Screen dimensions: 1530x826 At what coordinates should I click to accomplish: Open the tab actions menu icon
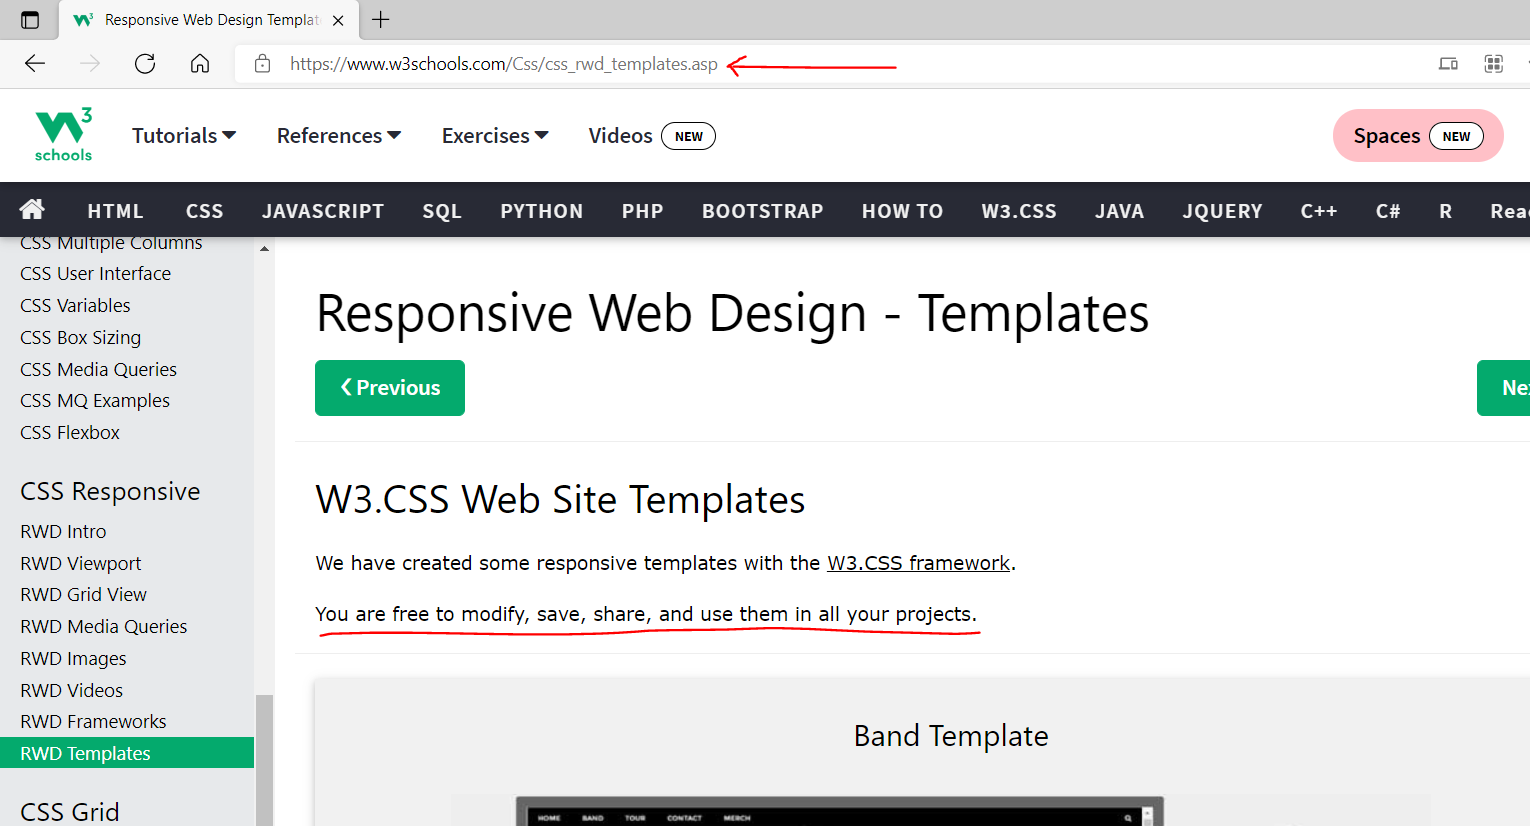(30, 20)
